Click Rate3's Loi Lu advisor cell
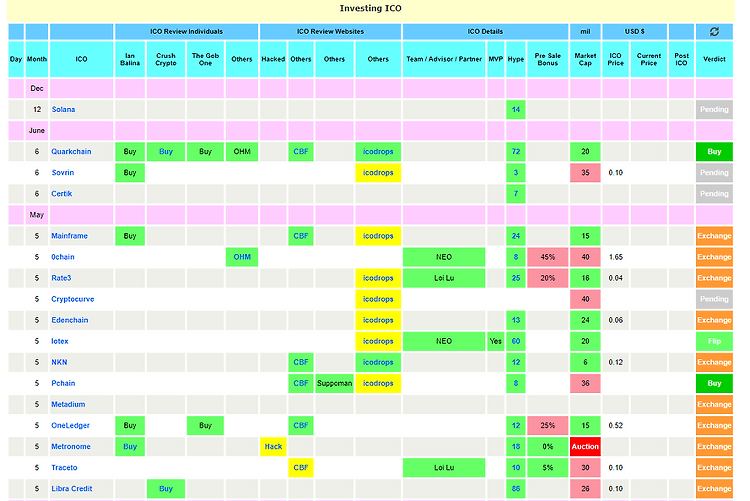The height and width of the screenshot is (501, 750). [444, 278]
